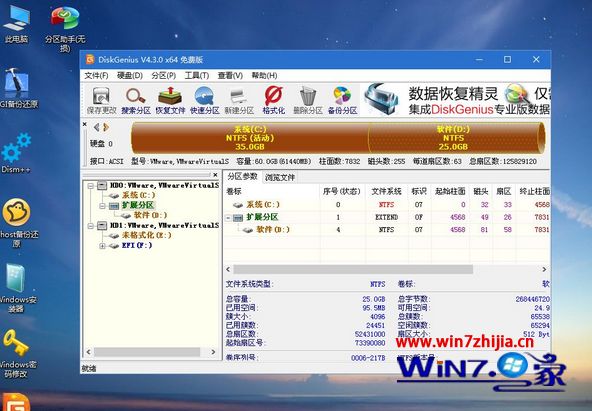Open the Windows密码修改 key icon
Image resolution: width=592 pixels, height=411 pixels.
pos(17,354)
